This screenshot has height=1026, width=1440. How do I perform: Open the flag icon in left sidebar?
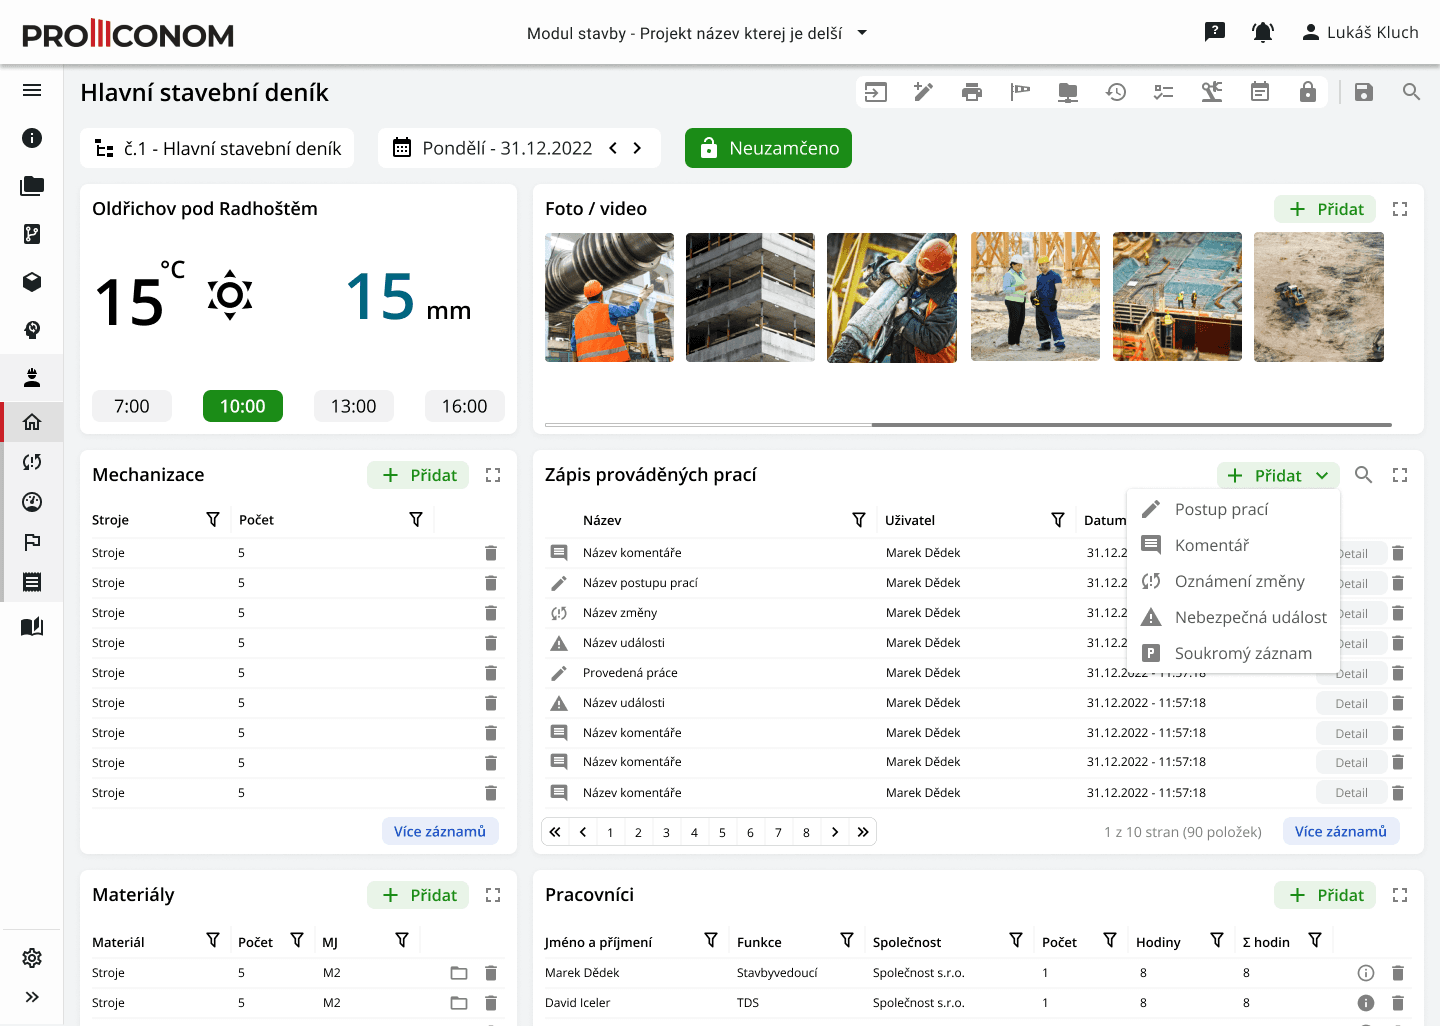pyautogui.click(x=32, y=542)
